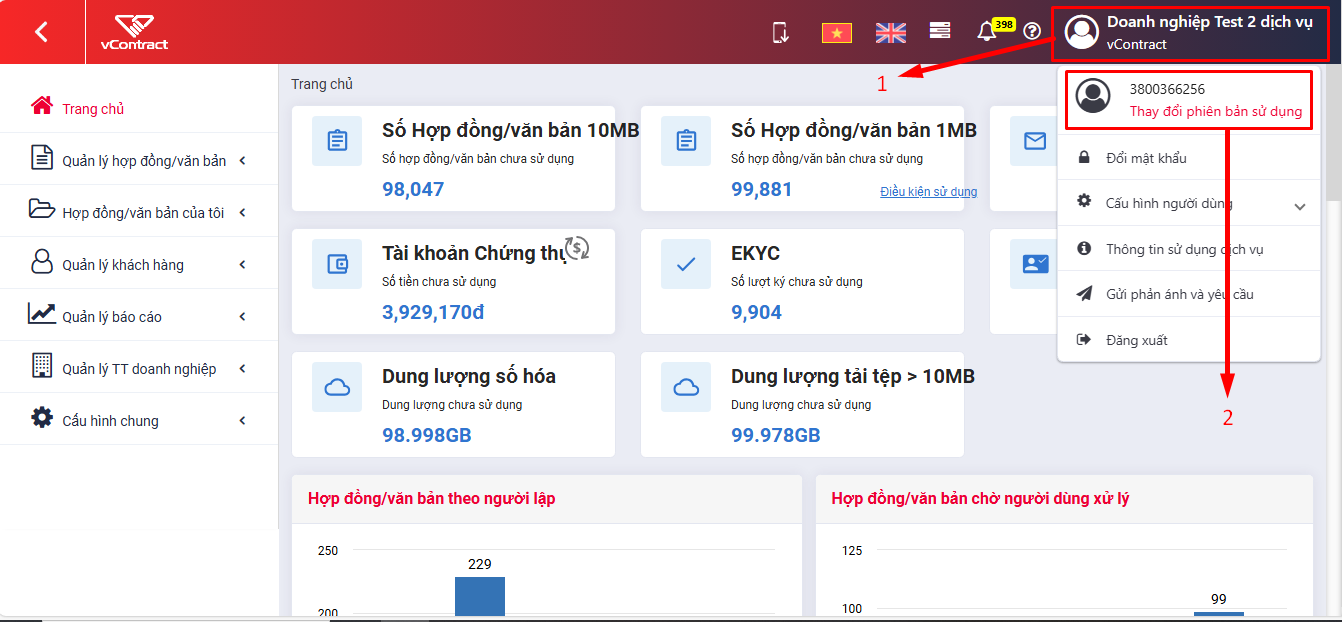Expand Cấu hình người dùng dropdown arrow

pyautogui.click(x=1300, y=207)
